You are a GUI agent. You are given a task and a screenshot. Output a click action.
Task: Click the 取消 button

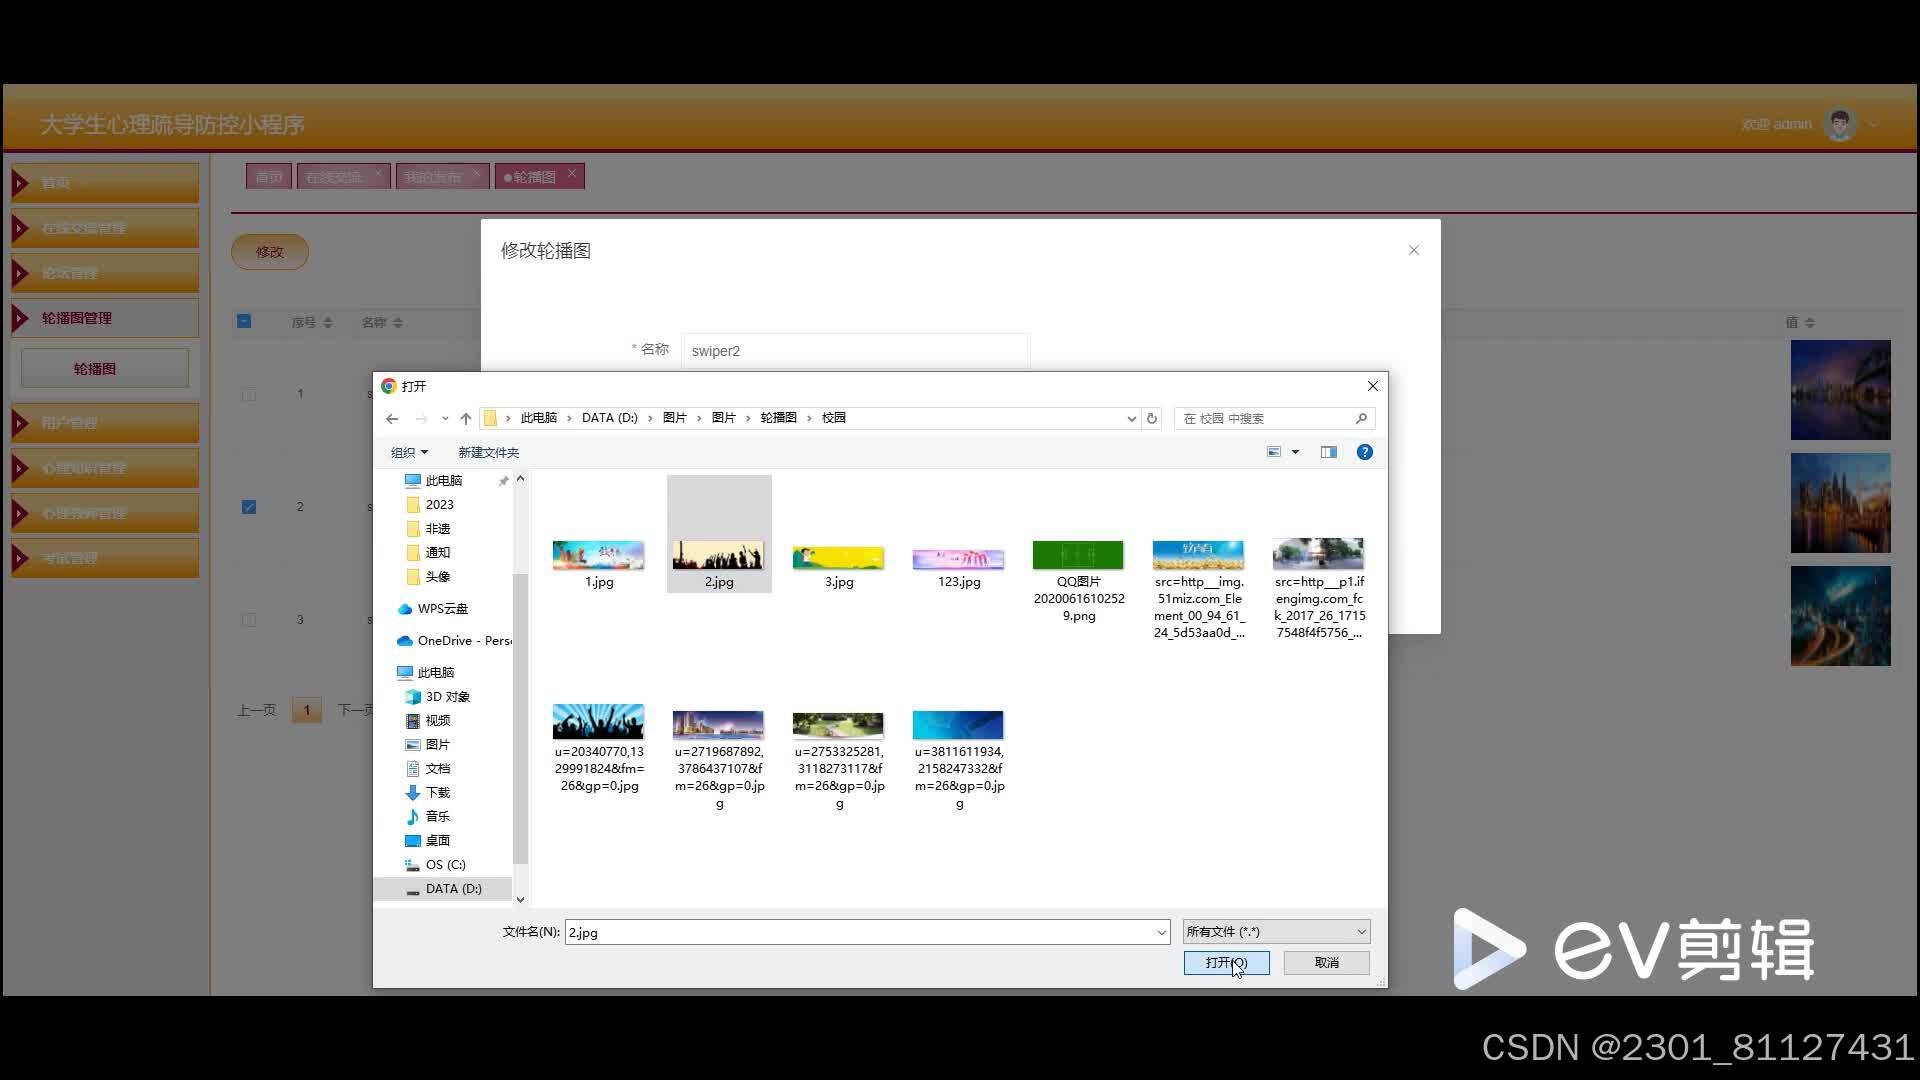1326,962
